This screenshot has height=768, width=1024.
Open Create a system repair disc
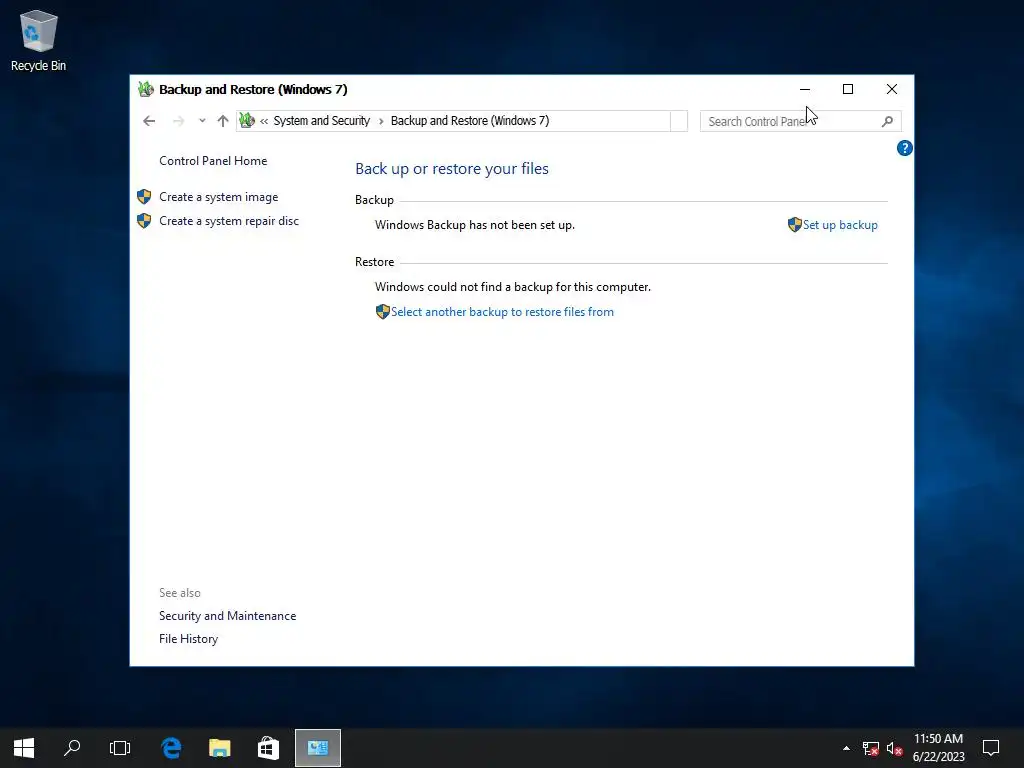point(229,221)
